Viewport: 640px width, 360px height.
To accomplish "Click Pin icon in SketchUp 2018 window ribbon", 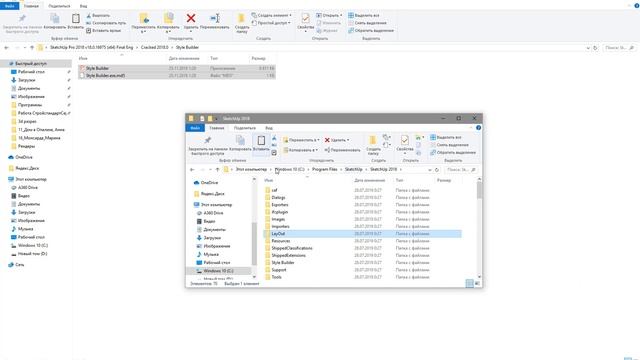I will coord(208,141).
